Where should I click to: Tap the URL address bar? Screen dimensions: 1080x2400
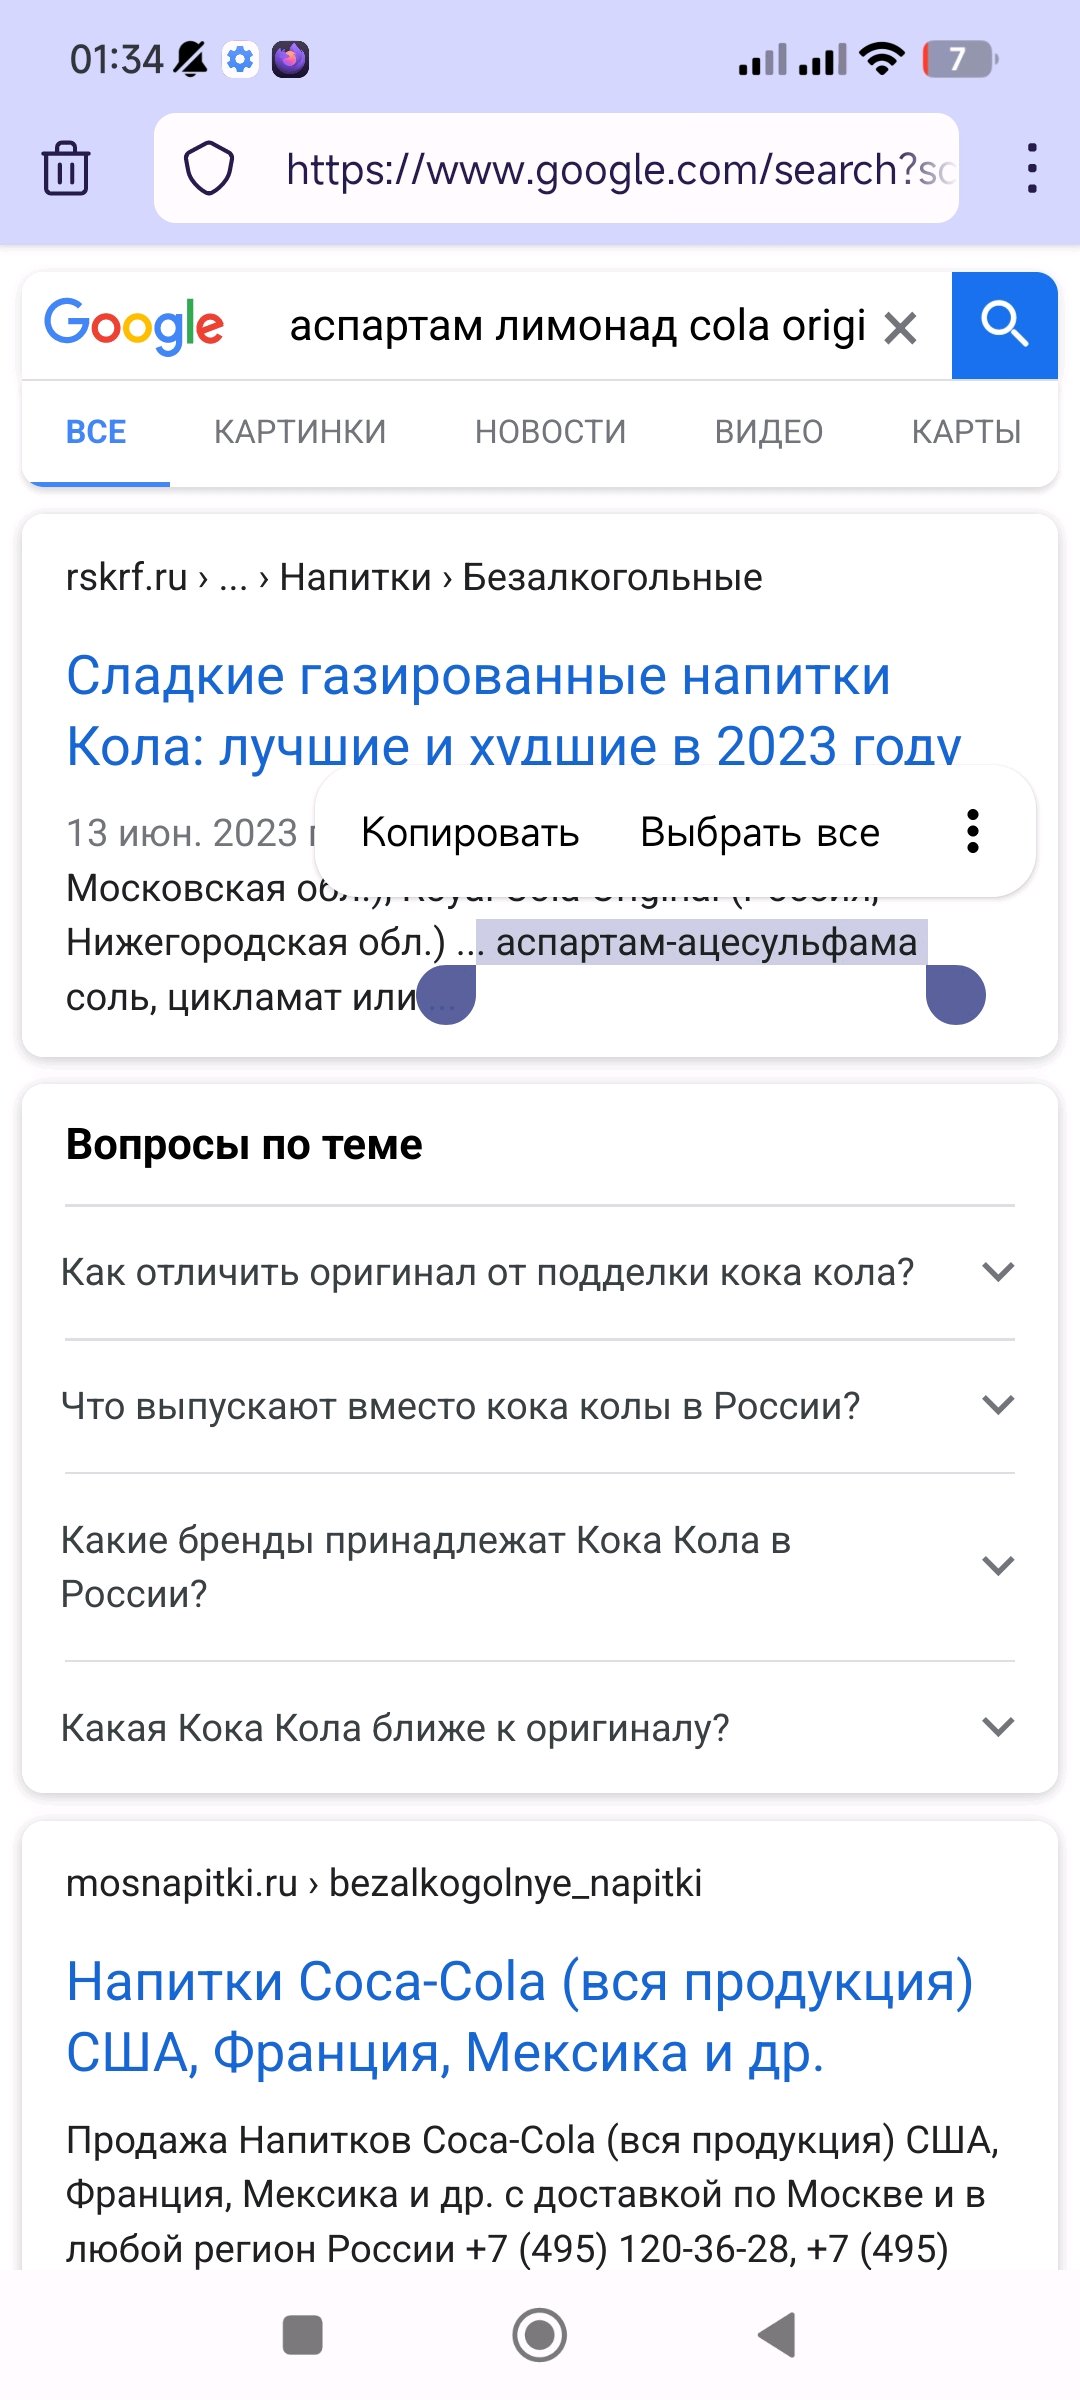coord(620,168)
